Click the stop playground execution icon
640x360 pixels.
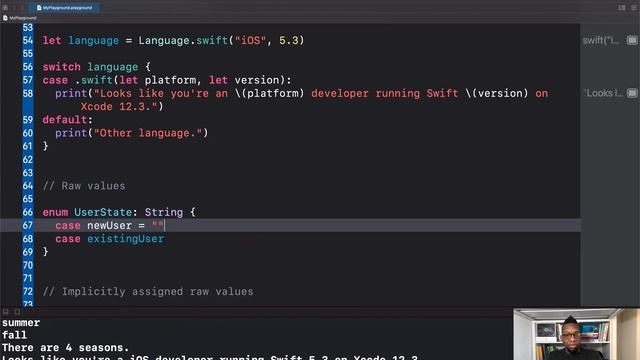17,311
